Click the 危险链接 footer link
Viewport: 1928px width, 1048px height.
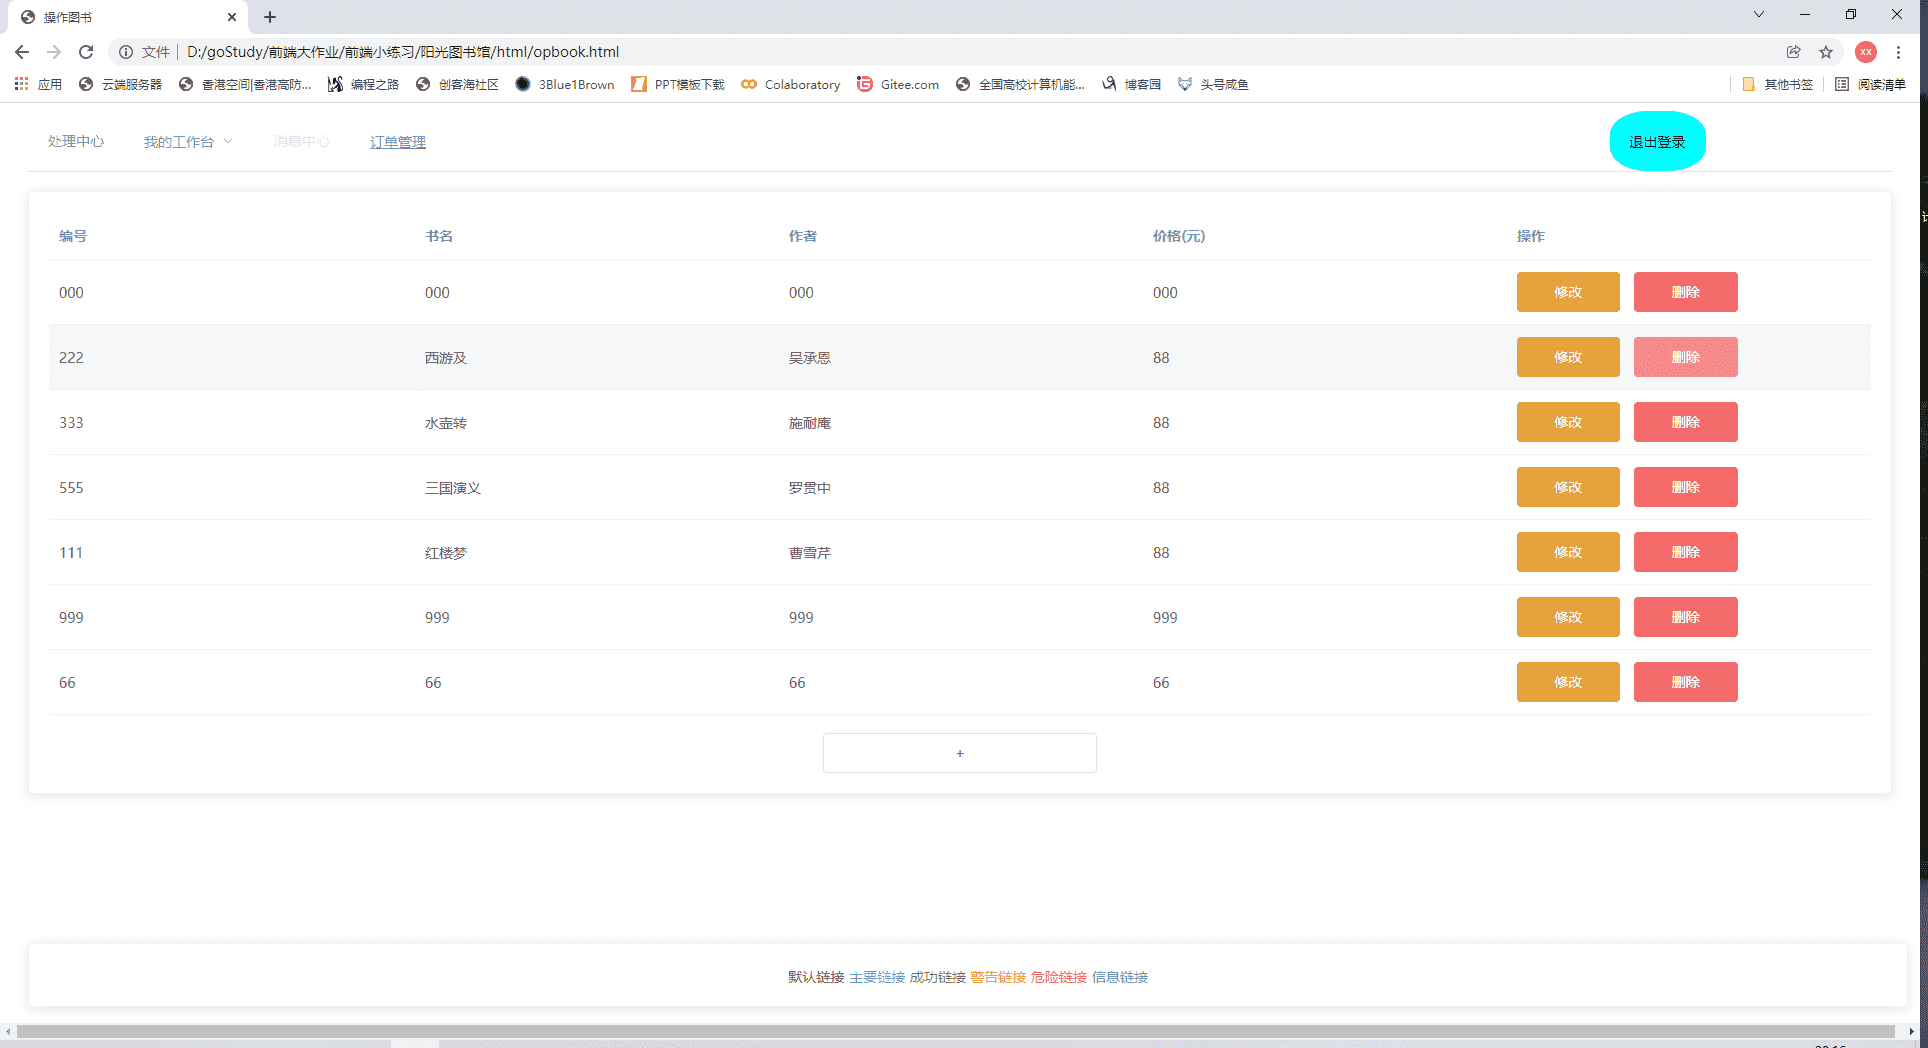pos(1059,977)
